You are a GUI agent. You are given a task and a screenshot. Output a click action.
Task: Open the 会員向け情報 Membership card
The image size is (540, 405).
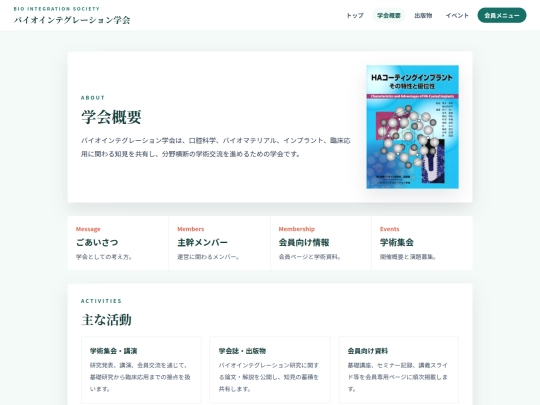(321, 243)
